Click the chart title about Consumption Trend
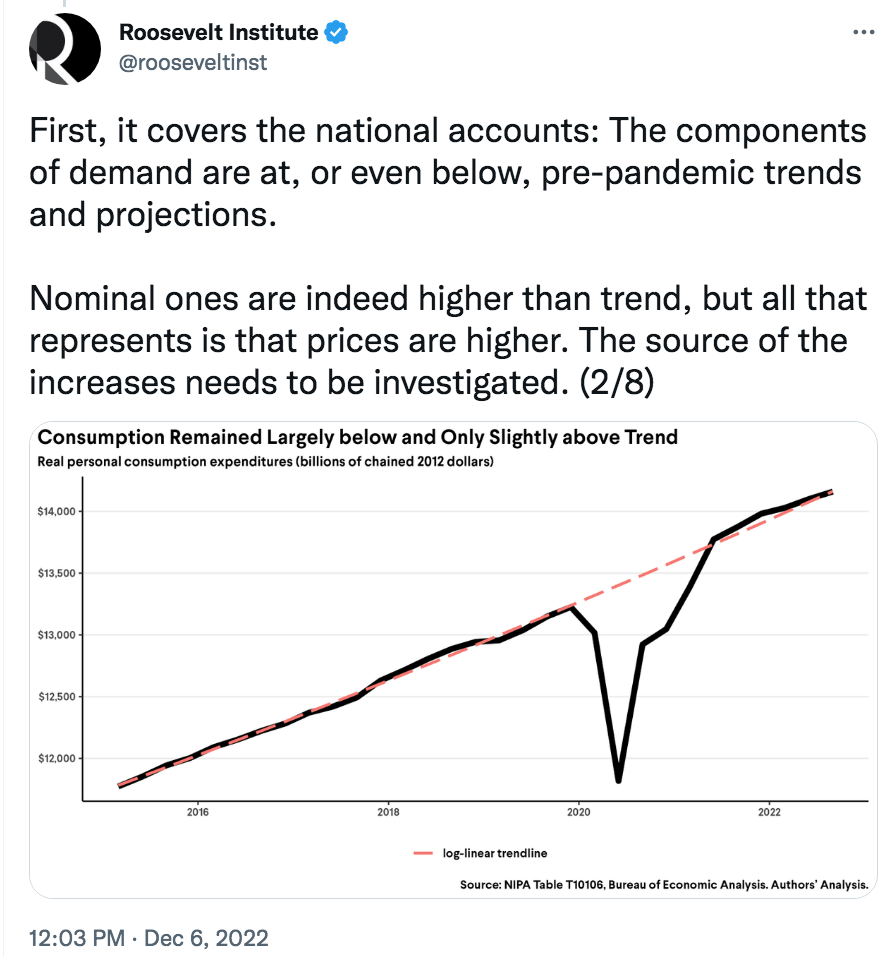 click(x=358, y=437)
